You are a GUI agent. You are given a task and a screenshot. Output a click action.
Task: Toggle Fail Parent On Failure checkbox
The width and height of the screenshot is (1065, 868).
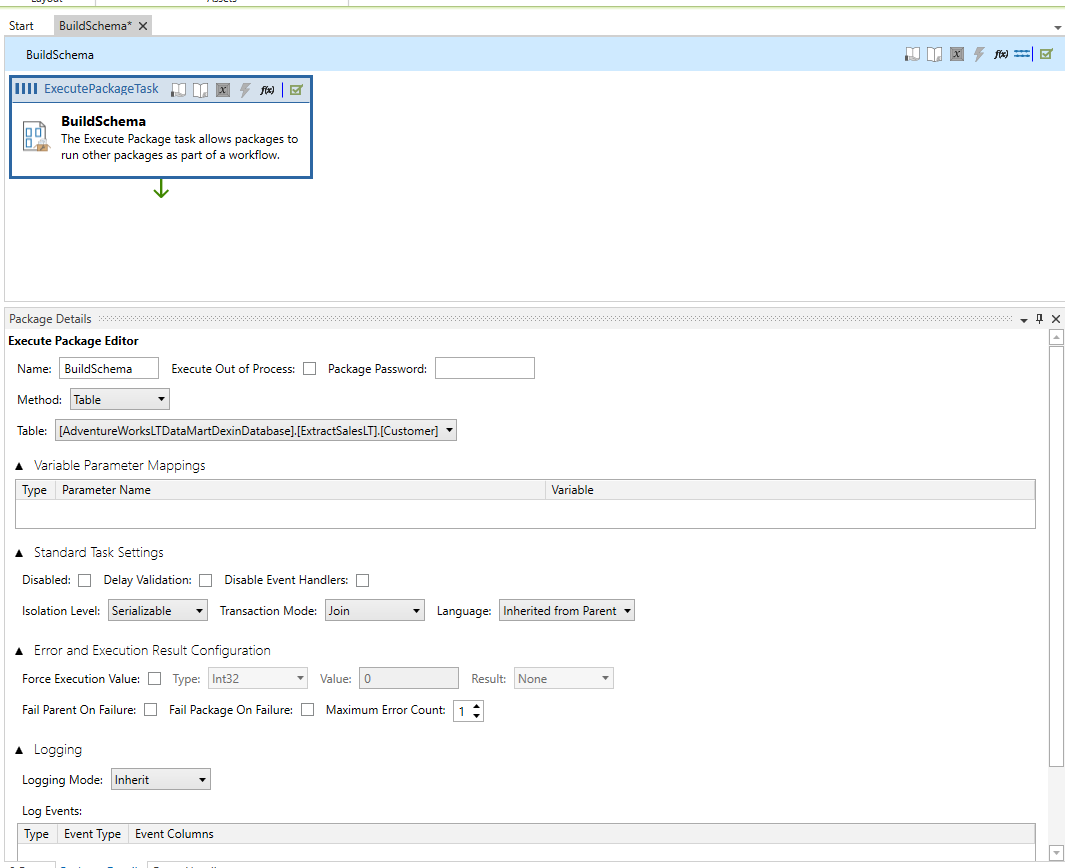pos(151,710)
